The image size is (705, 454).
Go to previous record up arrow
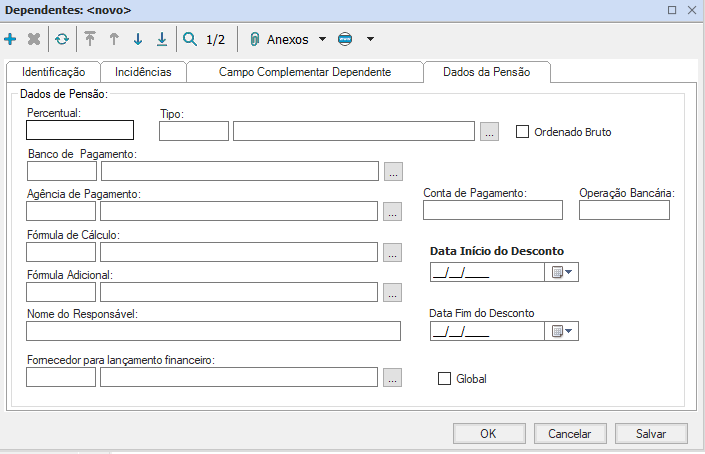click(114, 40)
